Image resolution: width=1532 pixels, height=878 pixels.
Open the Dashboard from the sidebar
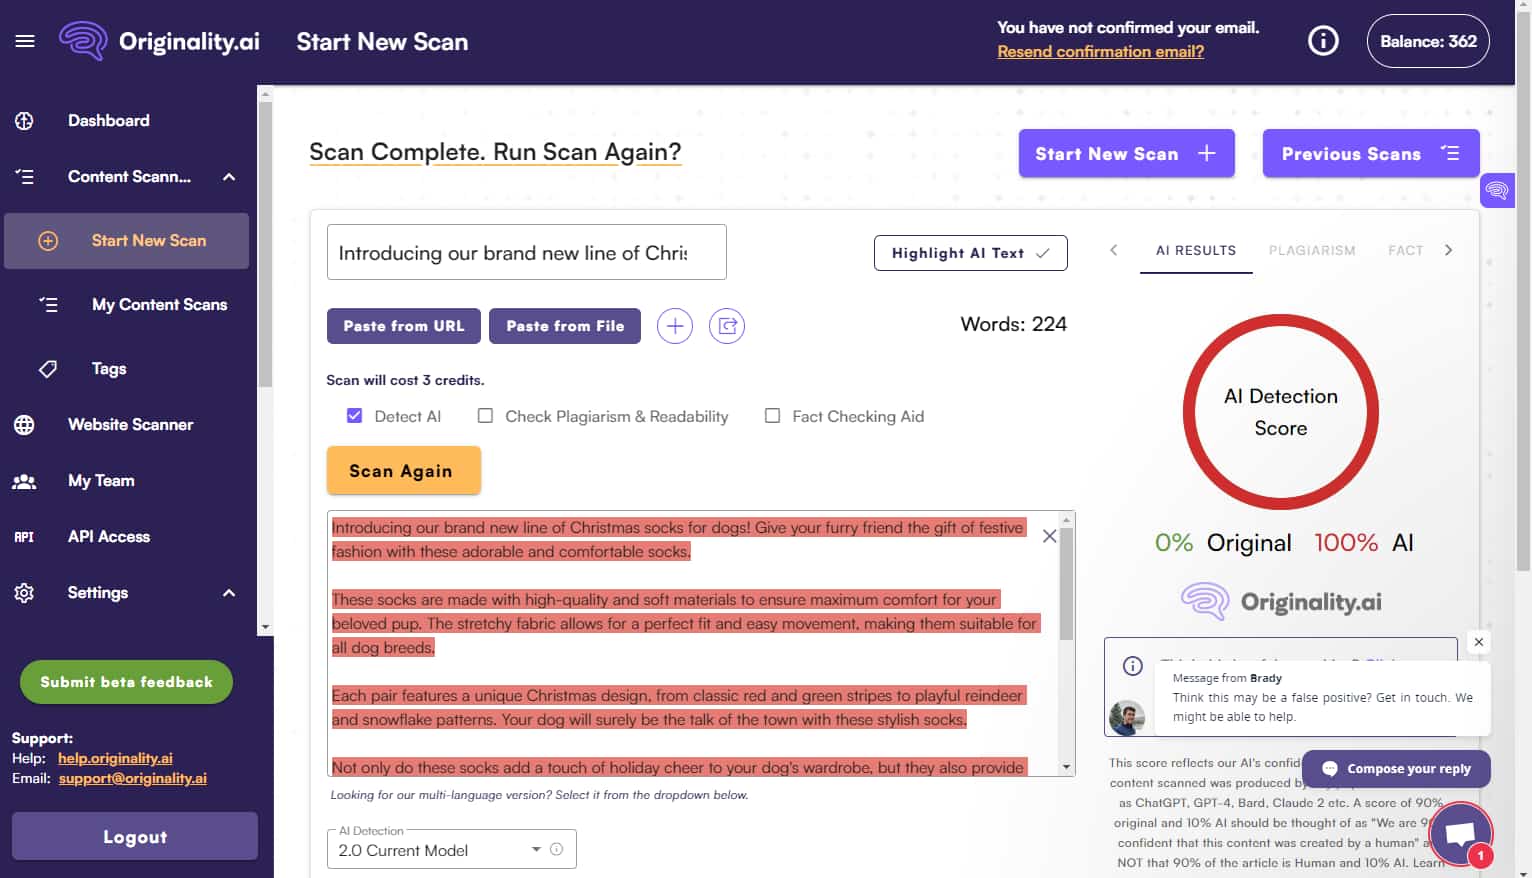coord(108,120)
